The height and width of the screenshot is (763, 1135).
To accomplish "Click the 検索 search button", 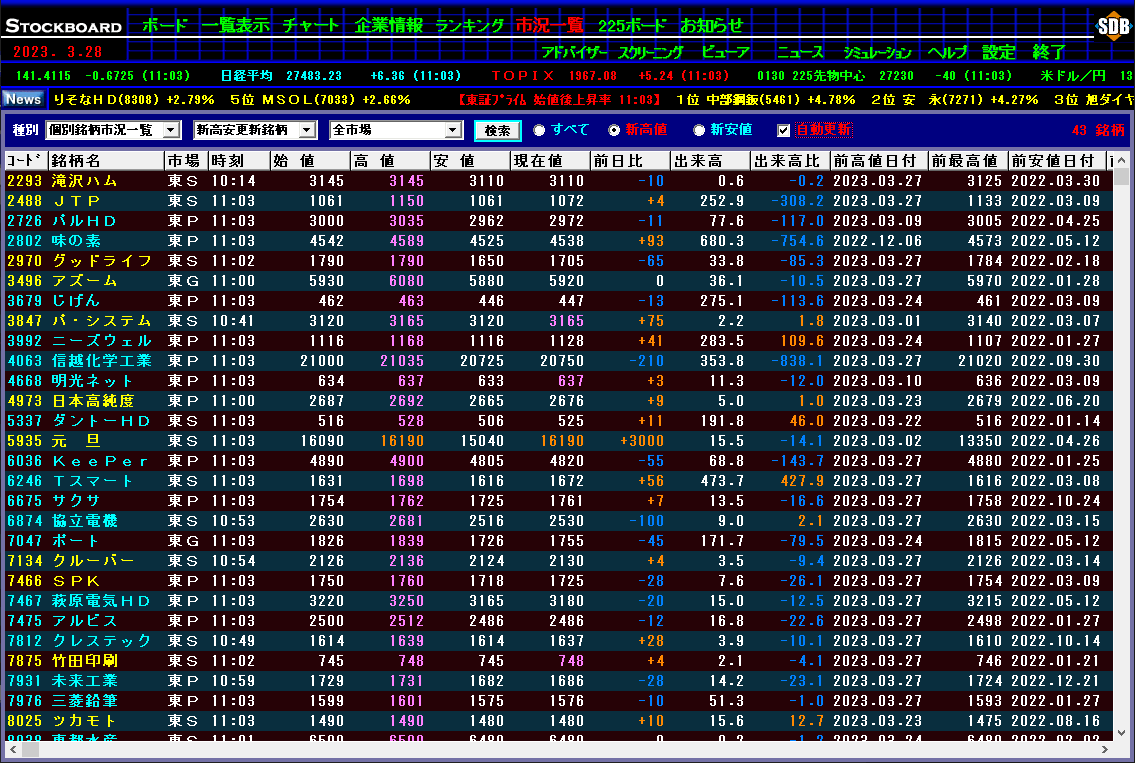I will (497, 130).
